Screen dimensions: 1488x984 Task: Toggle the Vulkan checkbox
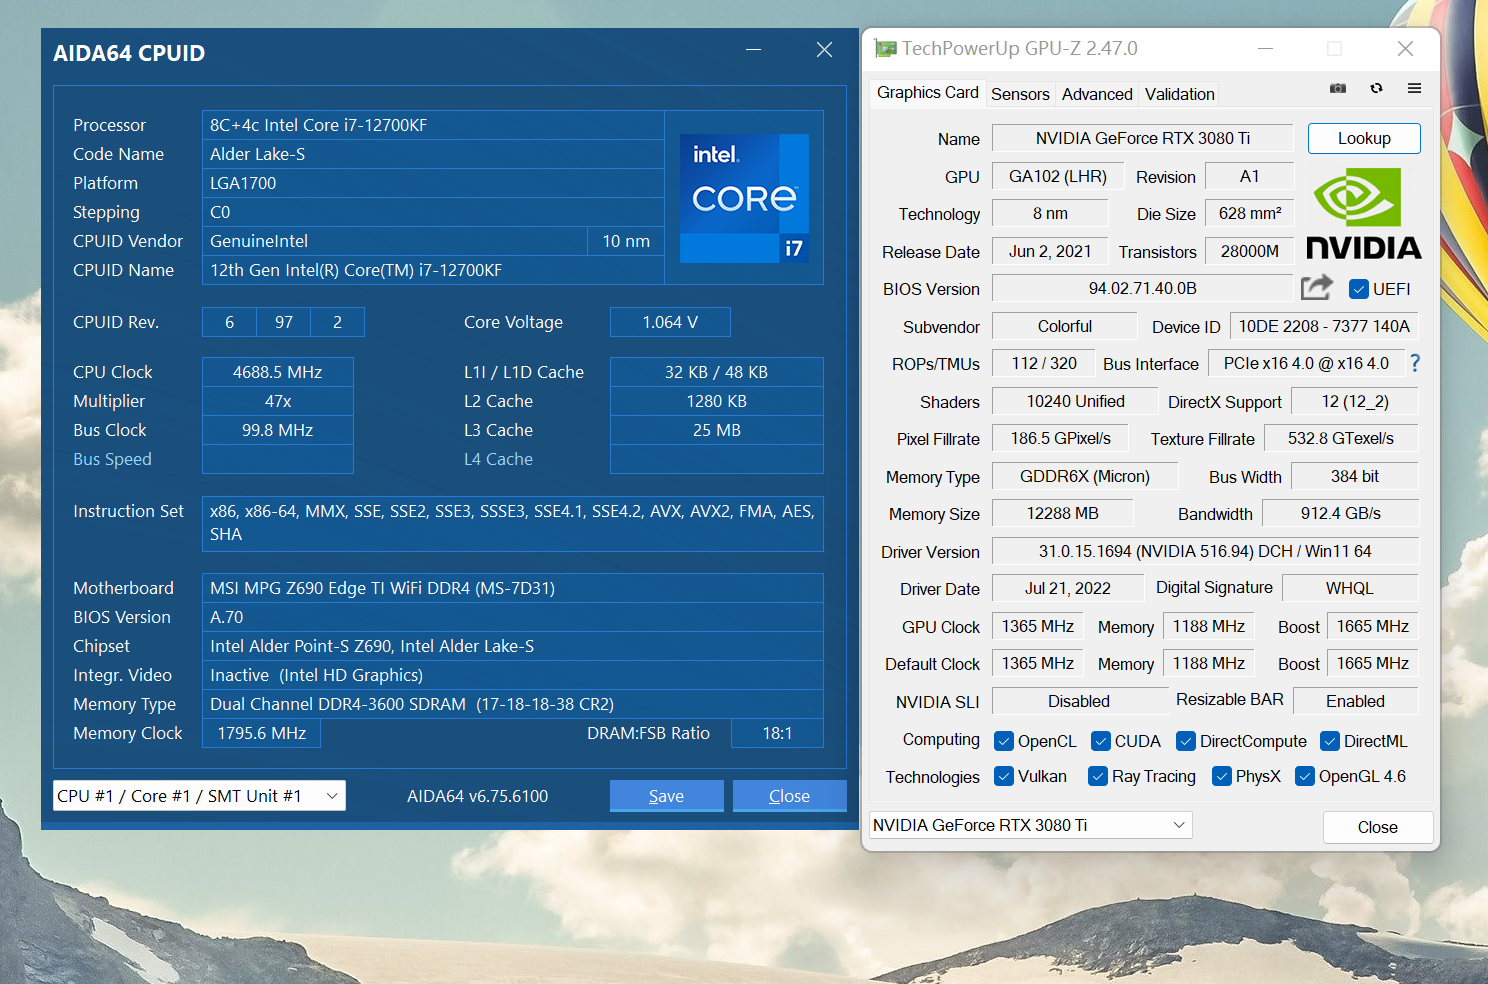[x=1004, y=777]
